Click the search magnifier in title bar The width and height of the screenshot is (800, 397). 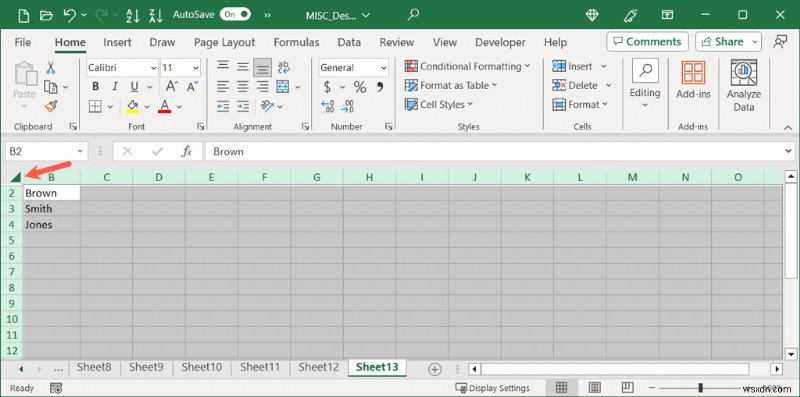tap(413, 14)
